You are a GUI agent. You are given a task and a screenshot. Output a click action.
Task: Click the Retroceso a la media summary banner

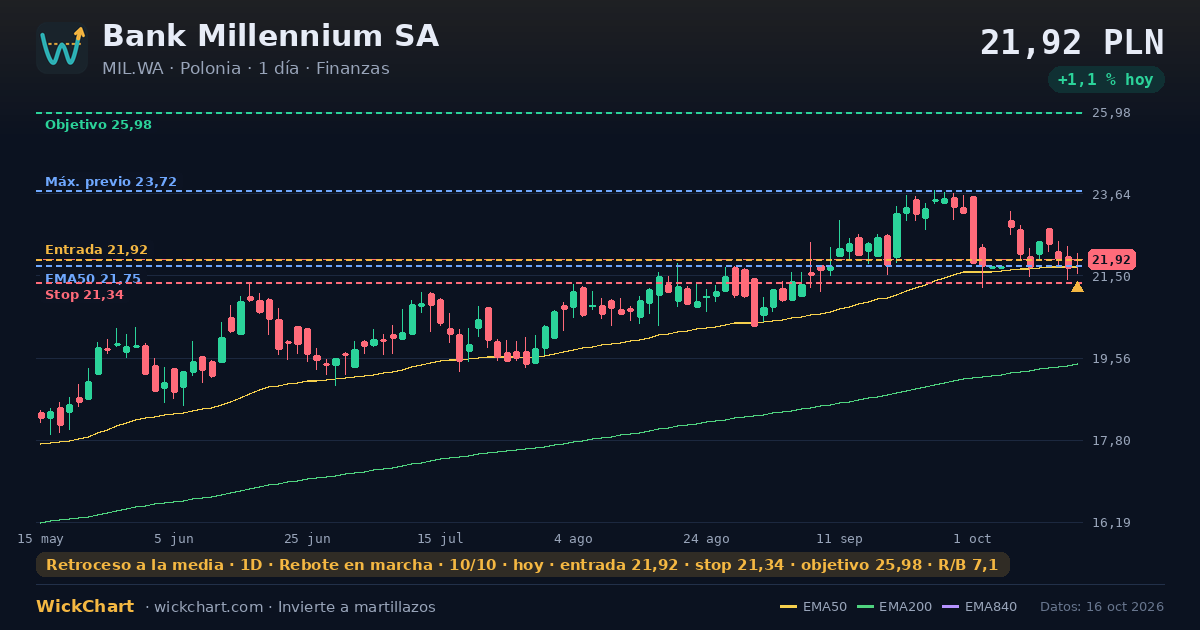522,565
